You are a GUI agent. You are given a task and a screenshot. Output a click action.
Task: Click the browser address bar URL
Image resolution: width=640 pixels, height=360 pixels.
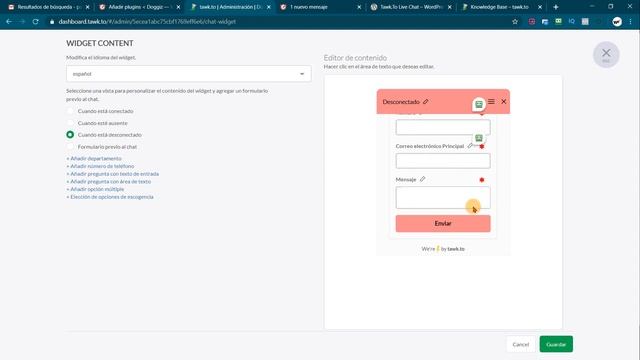click(x=147, y=22)
